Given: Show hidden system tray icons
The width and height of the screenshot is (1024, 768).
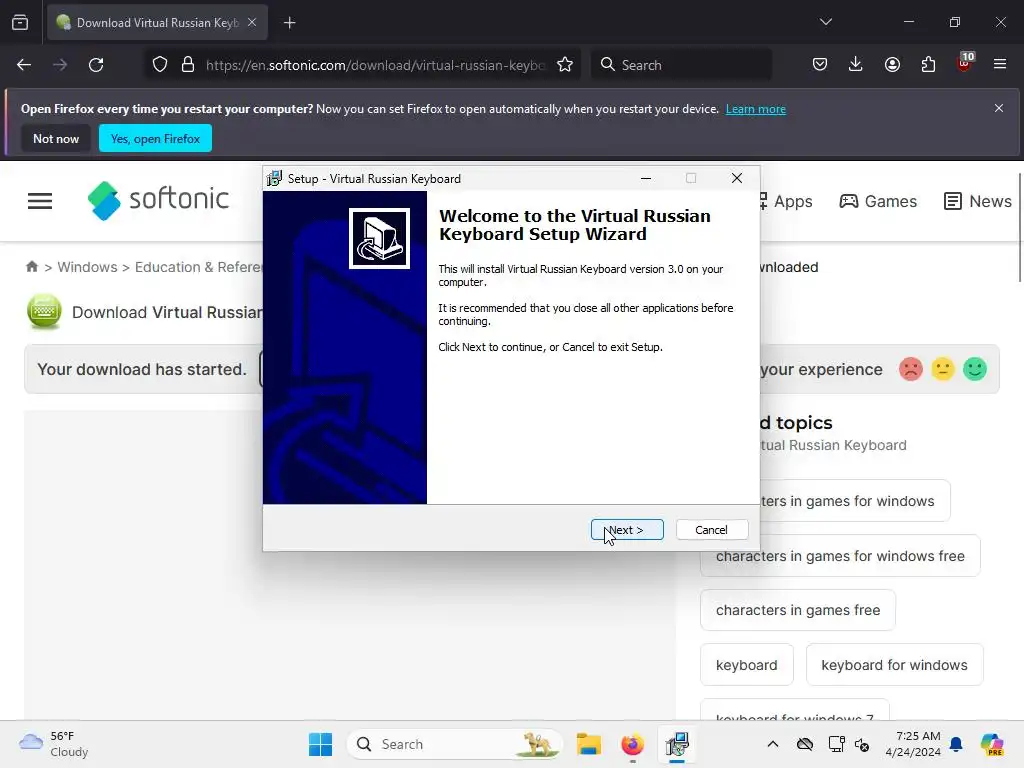Looking at the screenshot, I should coord(773,744).
